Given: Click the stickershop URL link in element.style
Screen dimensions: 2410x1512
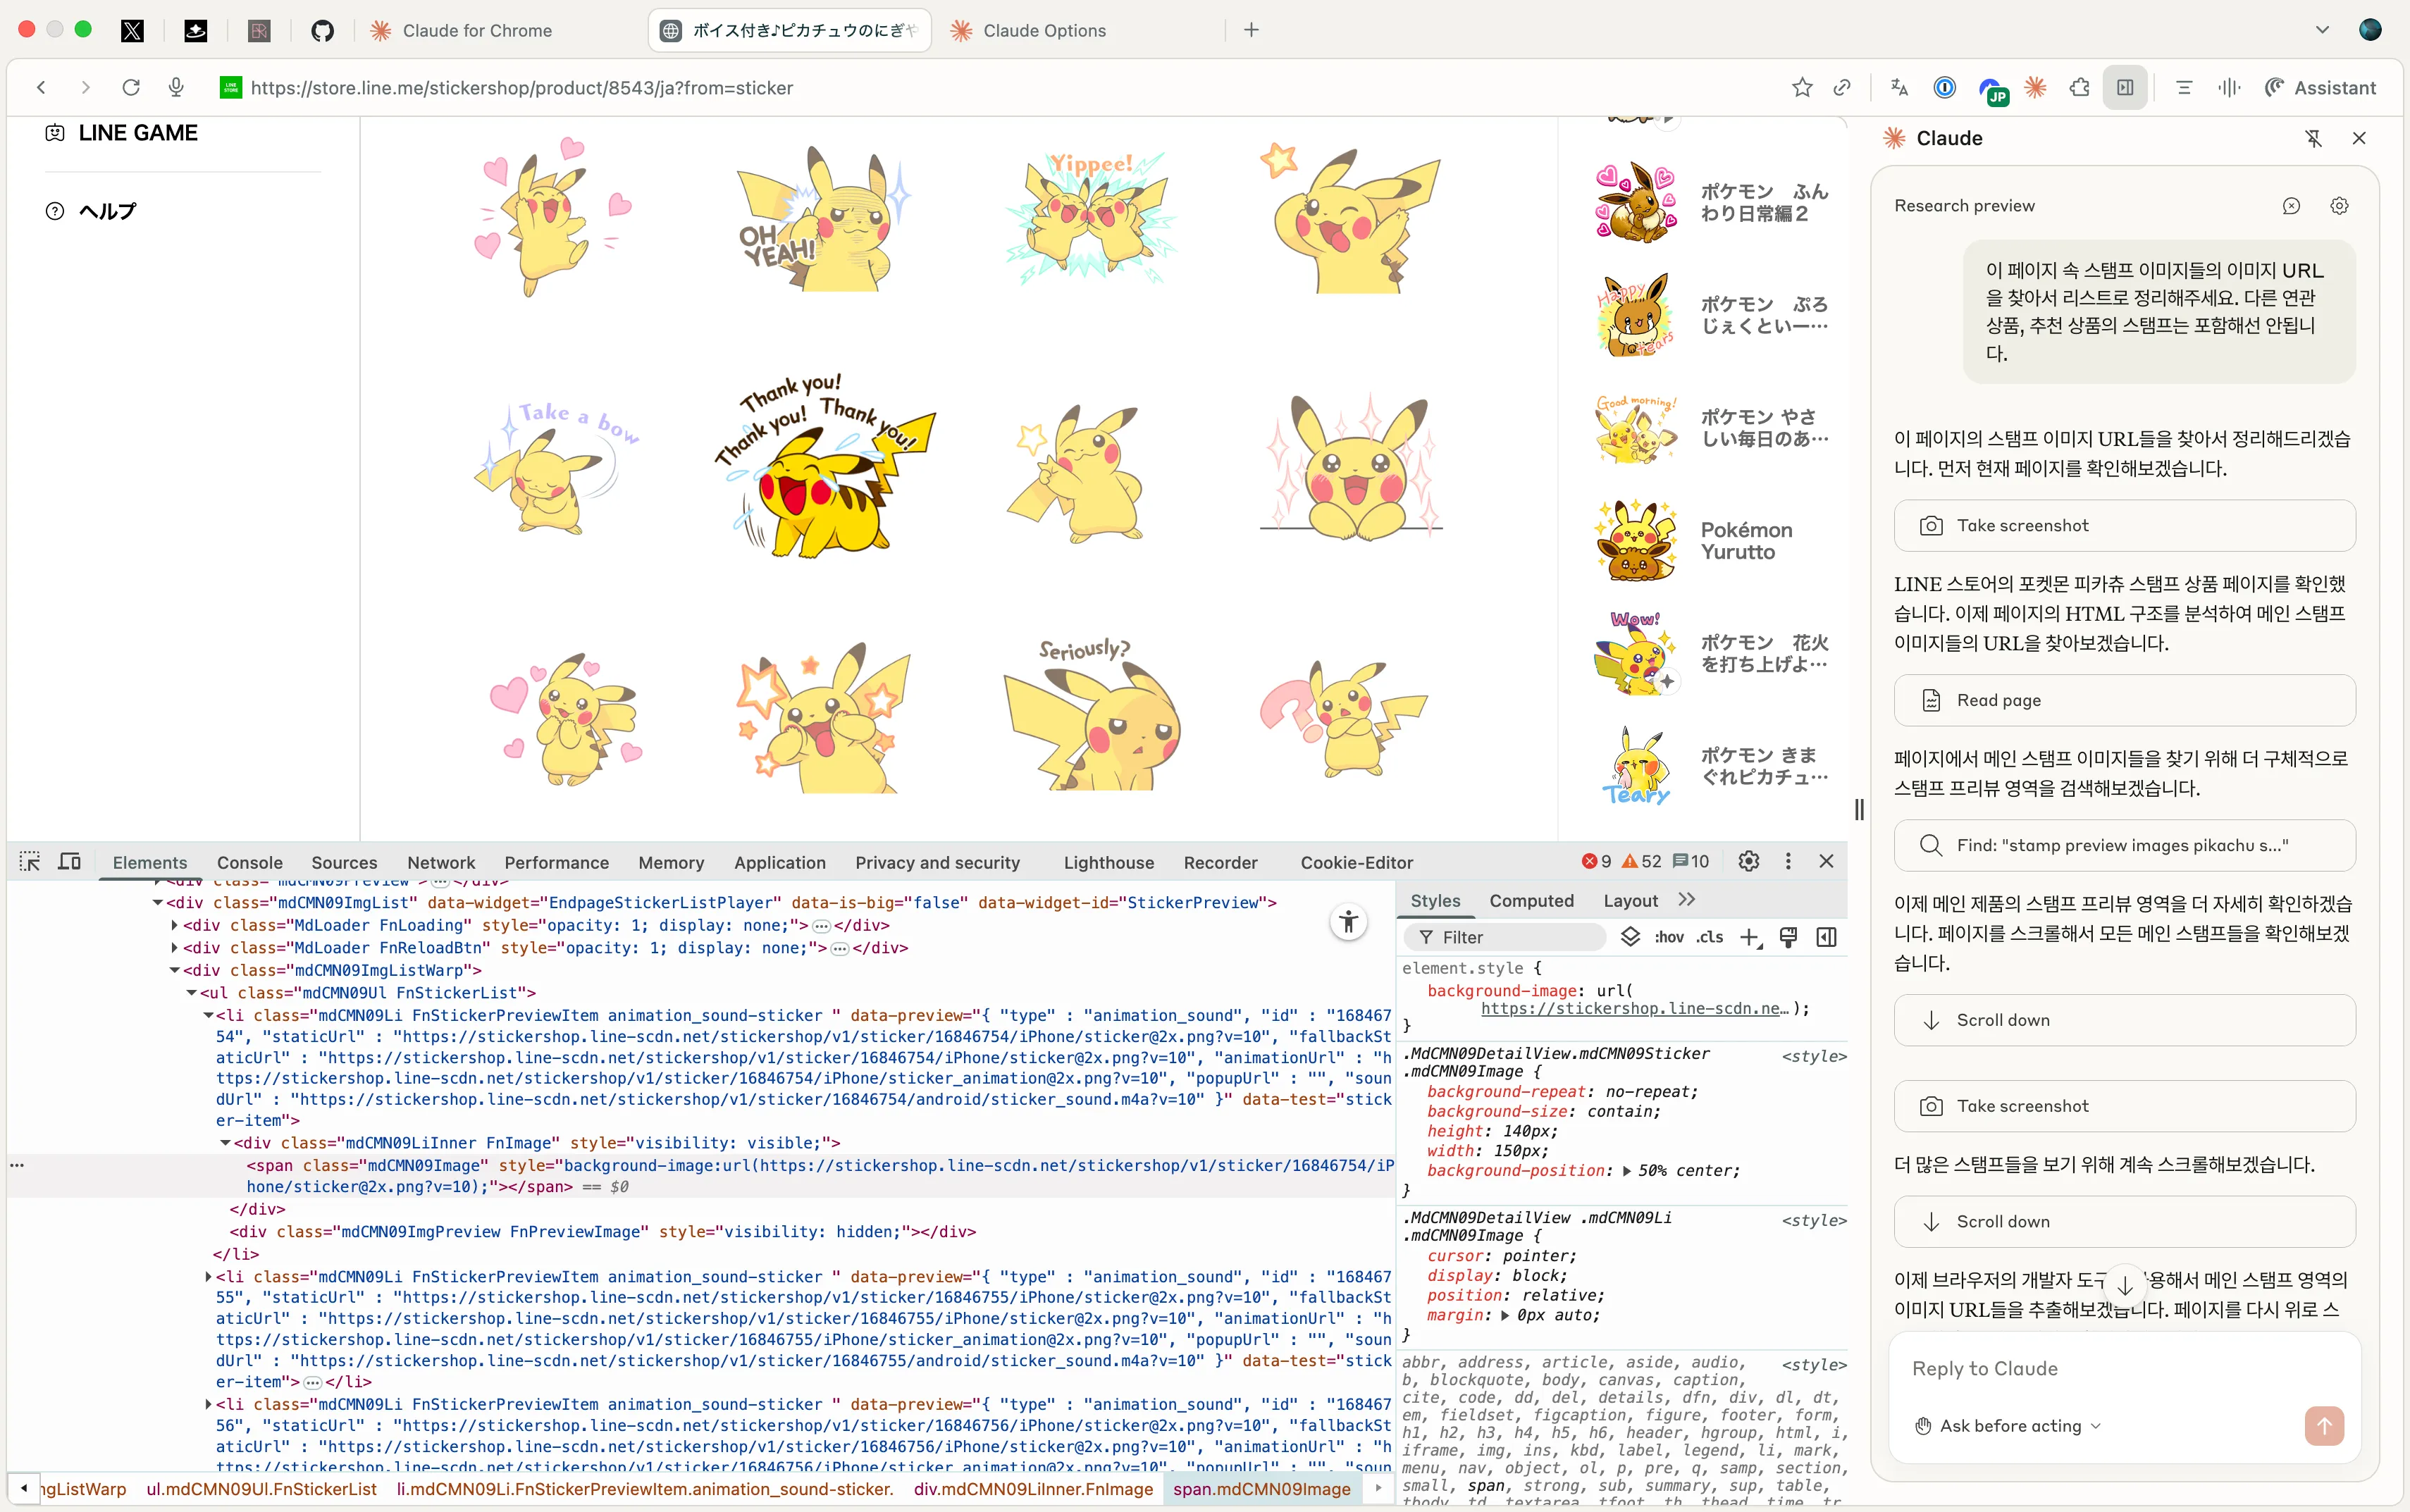Looking at the screenshot, I should click(x=1634, y=1009).
